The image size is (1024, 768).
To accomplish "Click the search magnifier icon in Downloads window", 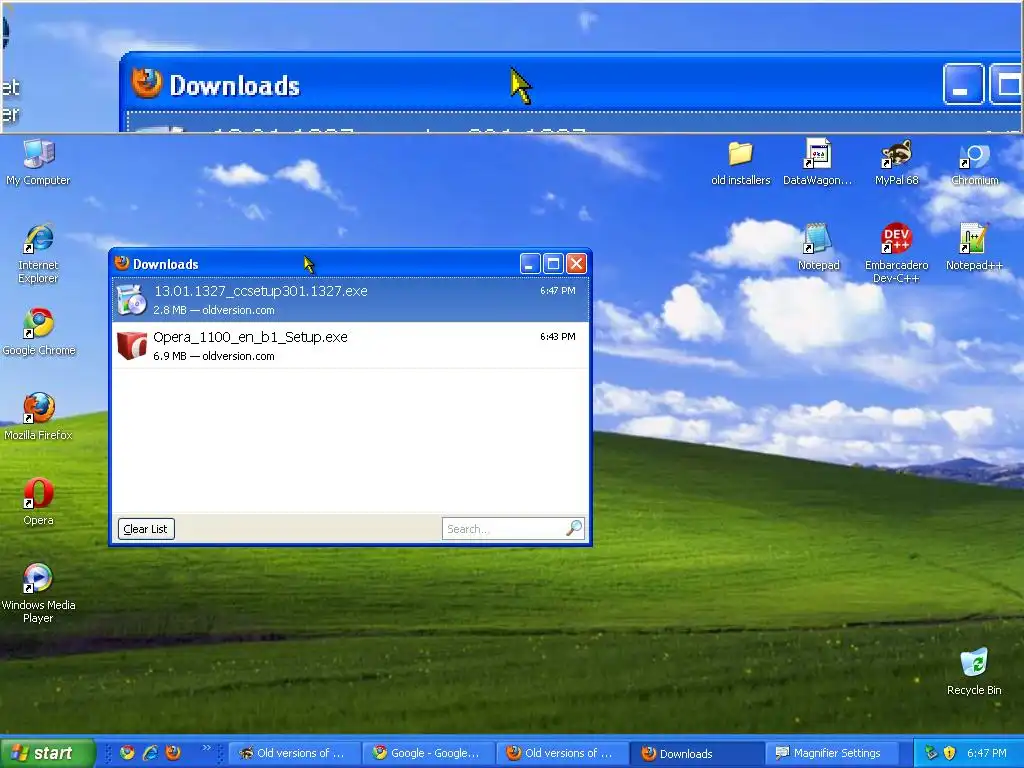I will coord(574,528).
